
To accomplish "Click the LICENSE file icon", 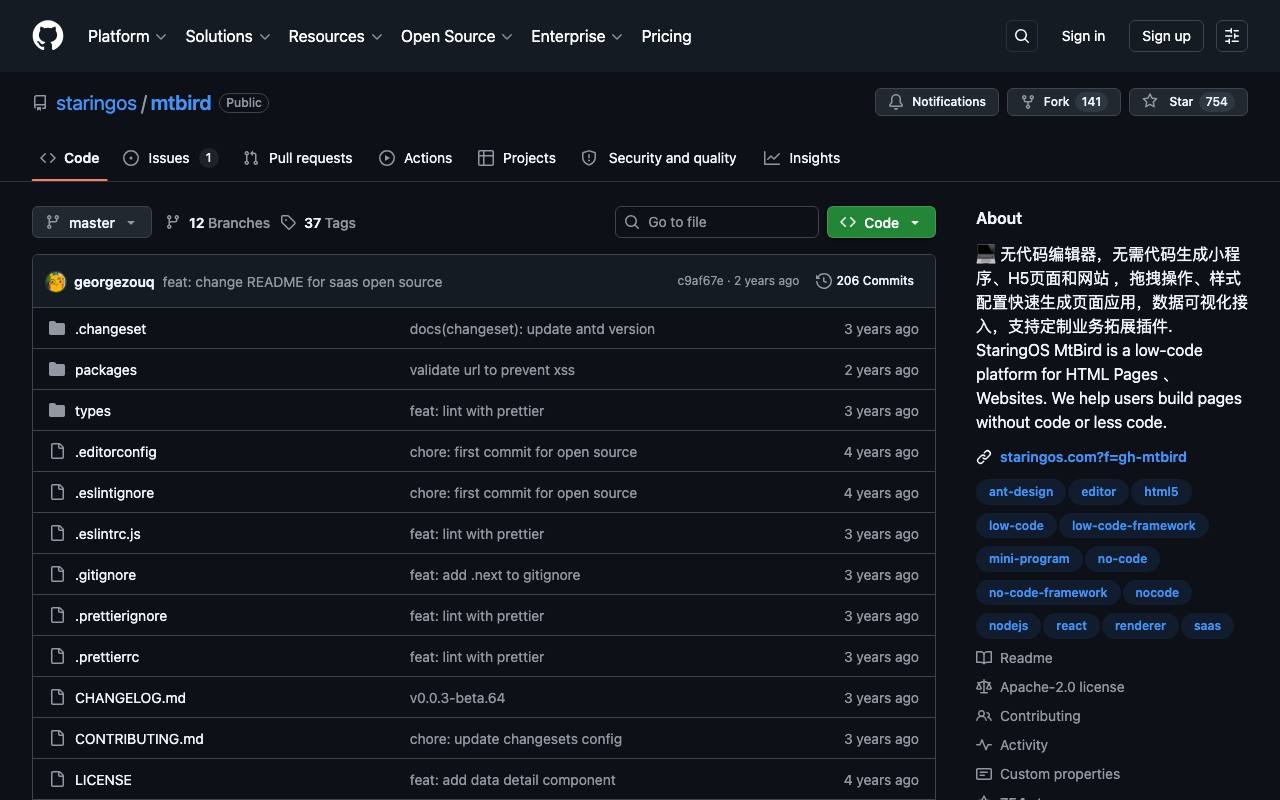I will [57, 780].
